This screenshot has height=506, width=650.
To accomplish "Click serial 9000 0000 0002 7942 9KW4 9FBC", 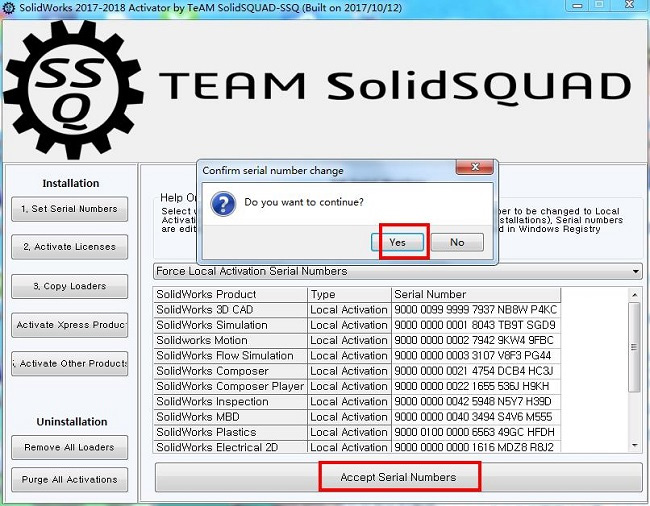I will click(476, 340).
